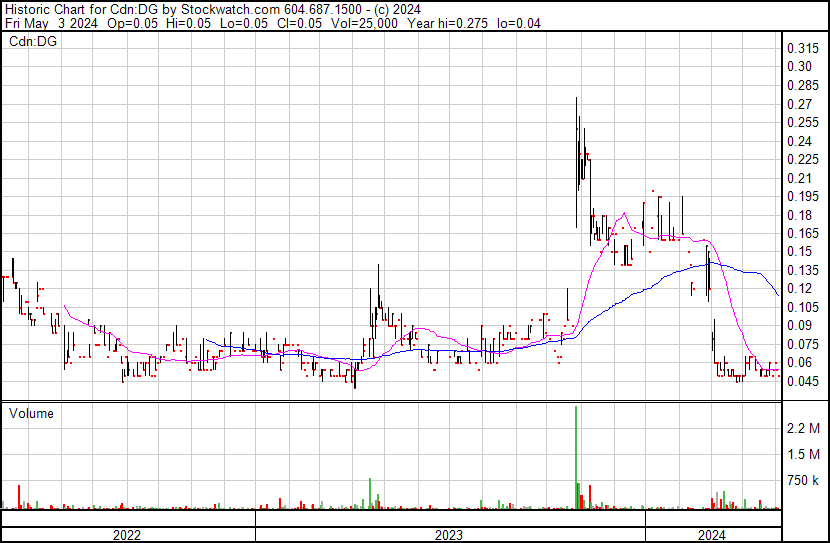Click the 2022 year label on time axis

[x=127, y=535]
